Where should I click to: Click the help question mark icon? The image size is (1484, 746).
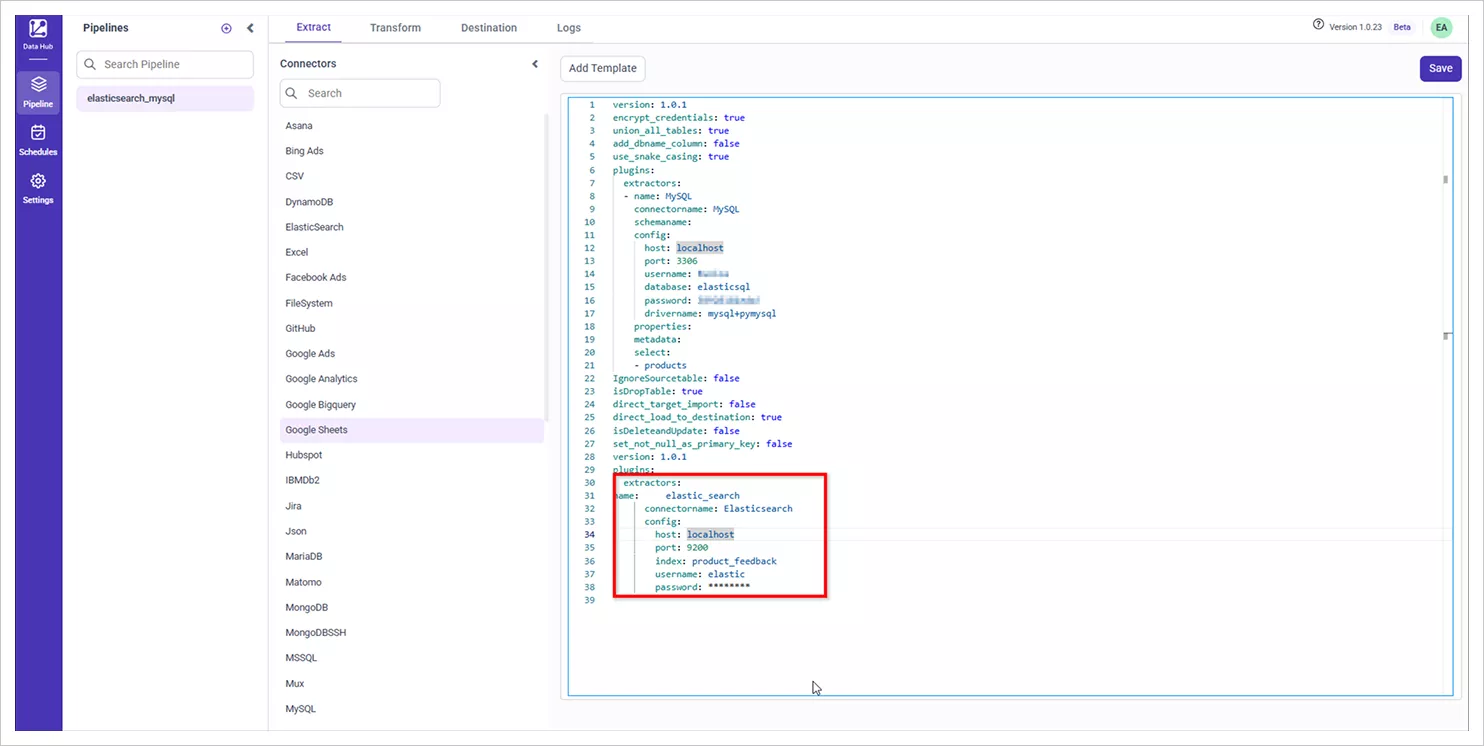click(1318, 25)
